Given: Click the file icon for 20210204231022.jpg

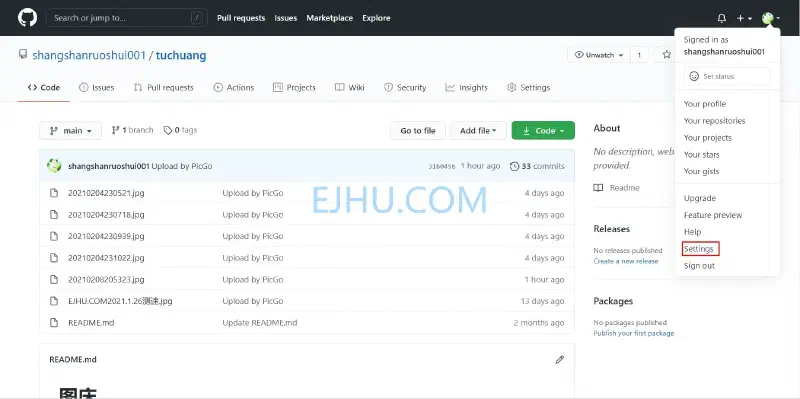Looking at the screenshot, I should pyautogui.click(x=54, y=258).
